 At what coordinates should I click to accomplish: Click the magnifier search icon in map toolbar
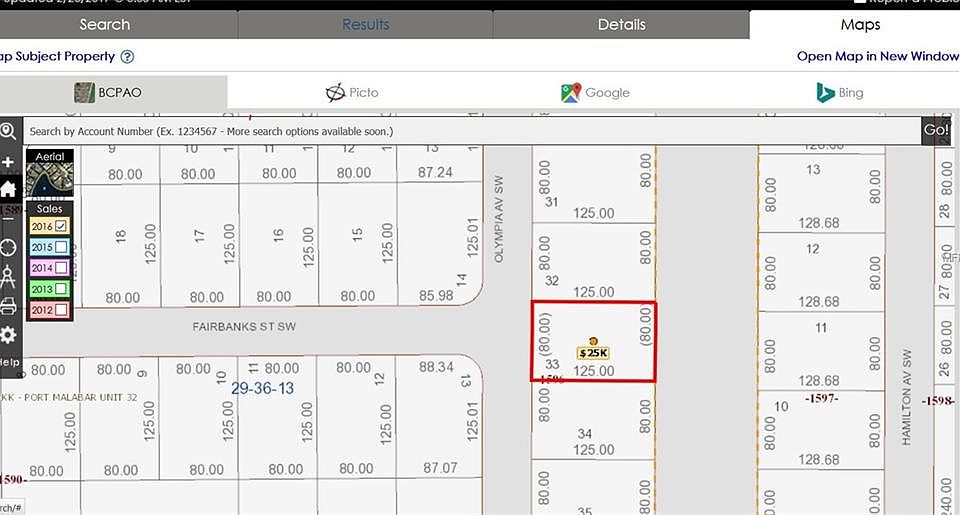pos(8,132)
